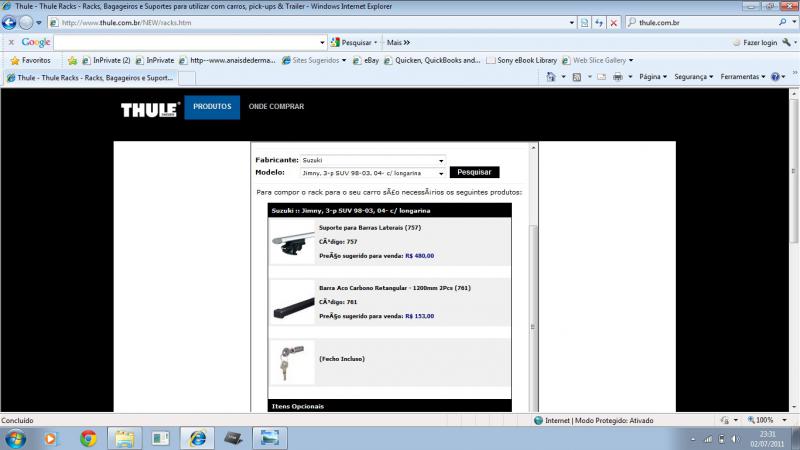Click the page vertical scrollbar thumb
The width and height of the screenshot is (800, 450).
point(793,171)
